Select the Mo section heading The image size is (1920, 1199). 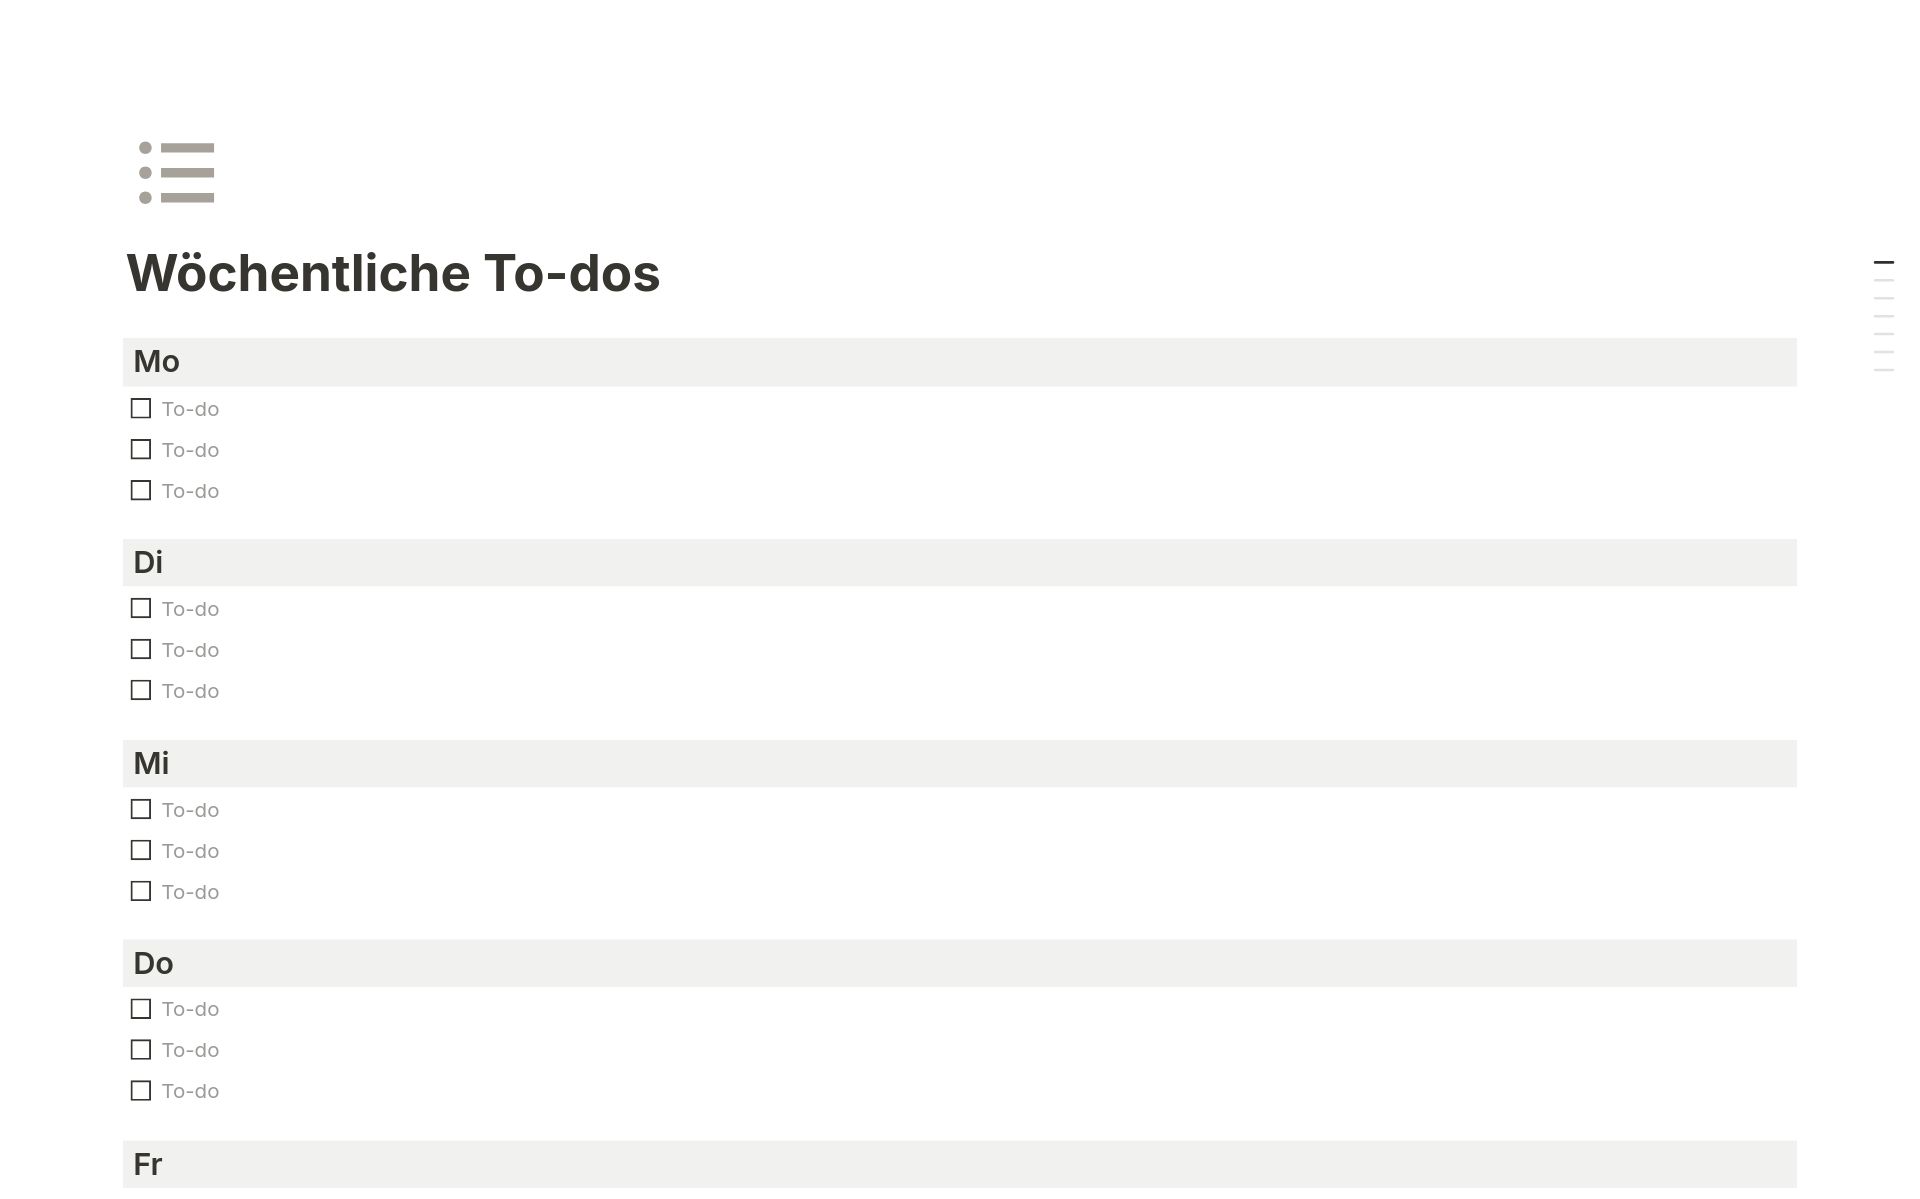157,361
